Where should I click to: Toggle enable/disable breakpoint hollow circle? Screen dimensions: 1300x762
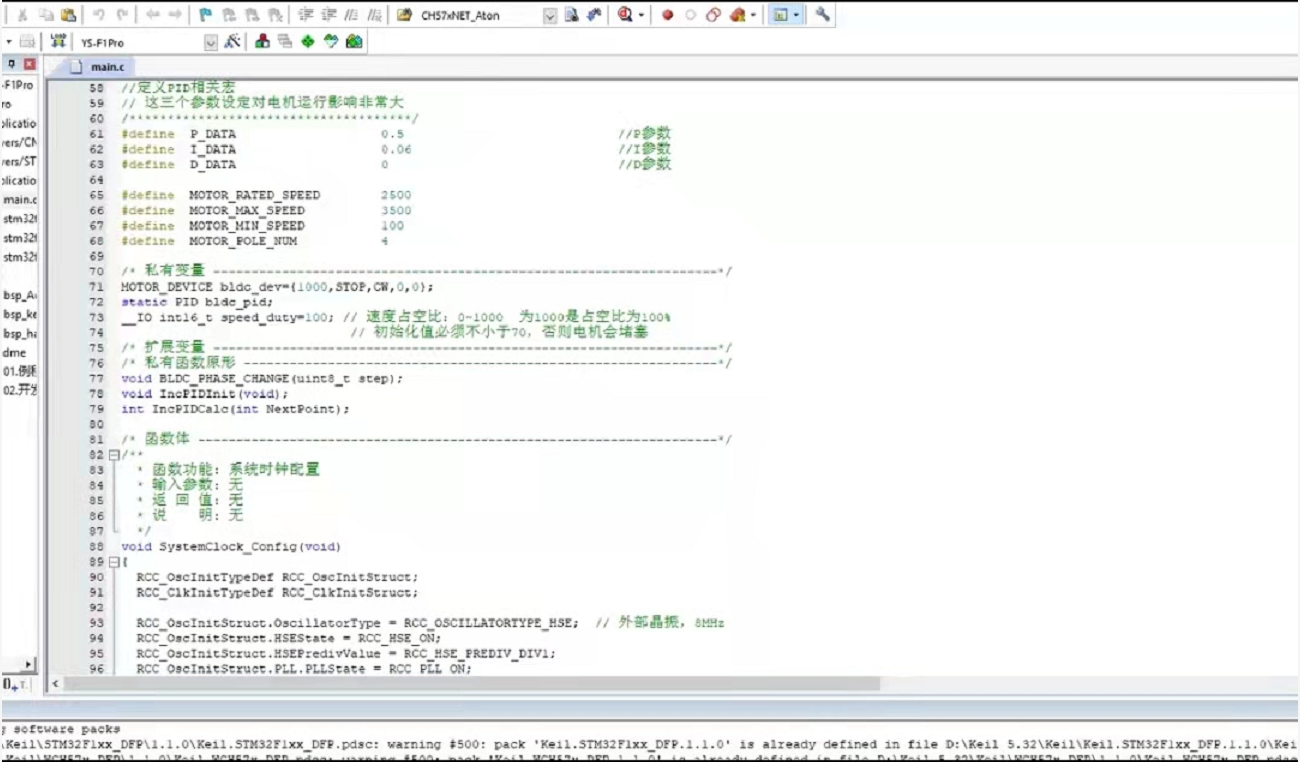click(x=690, y=15)
